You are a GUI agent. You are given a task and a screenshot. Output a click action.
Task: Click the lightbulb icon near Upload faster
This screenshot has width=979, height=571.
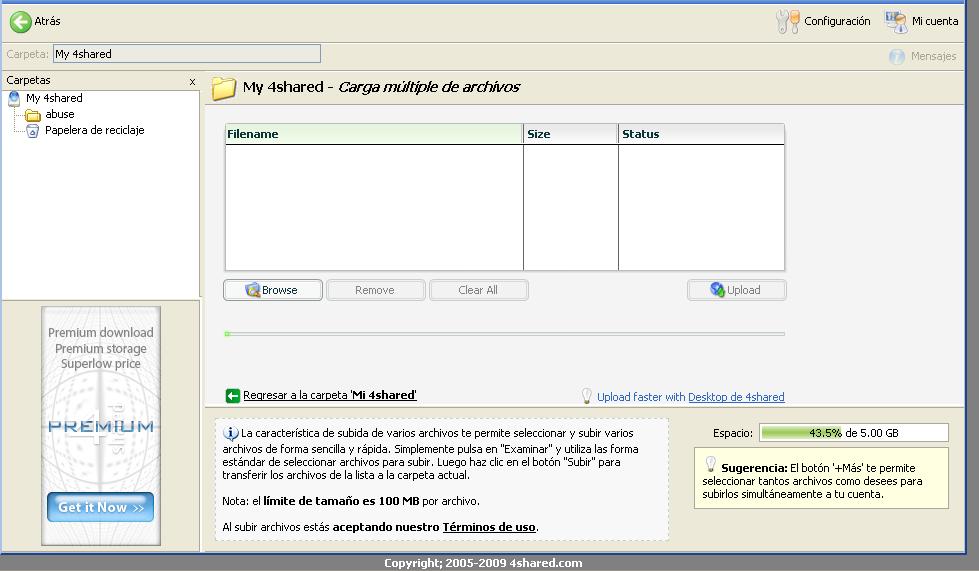(586, 396)
